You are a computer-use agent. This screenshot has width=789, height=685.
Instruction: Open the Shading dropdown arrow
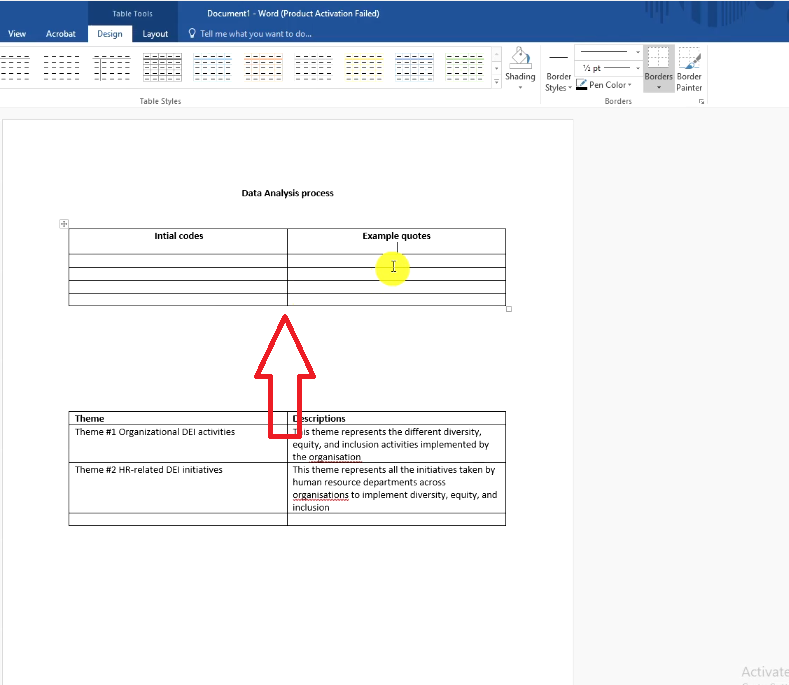520,88
